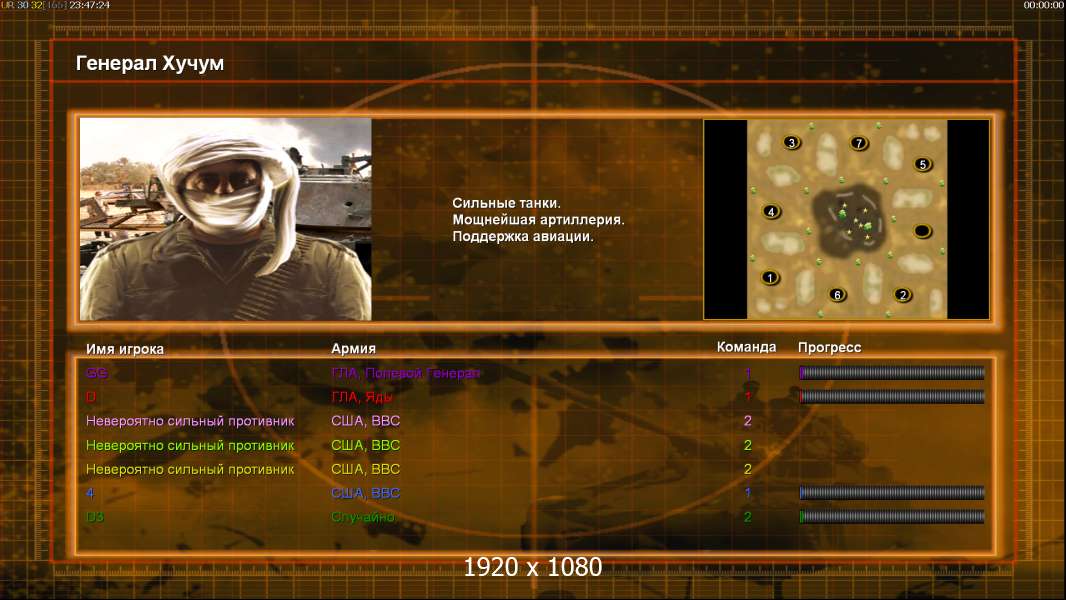1066x600 pixels.
Task: Click the "Команда" column header
Action: 746,348
